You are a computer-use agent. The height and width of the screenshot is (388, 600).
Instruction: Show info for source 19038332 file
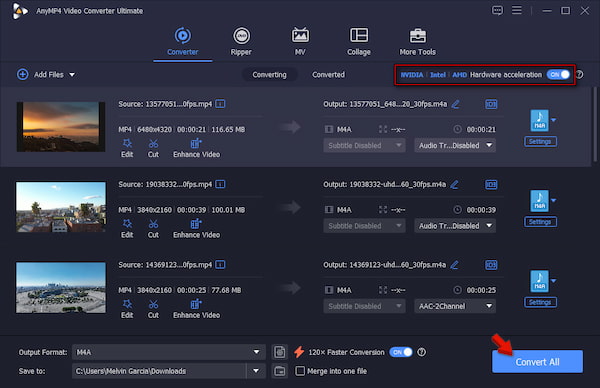(x=220, y=184)
